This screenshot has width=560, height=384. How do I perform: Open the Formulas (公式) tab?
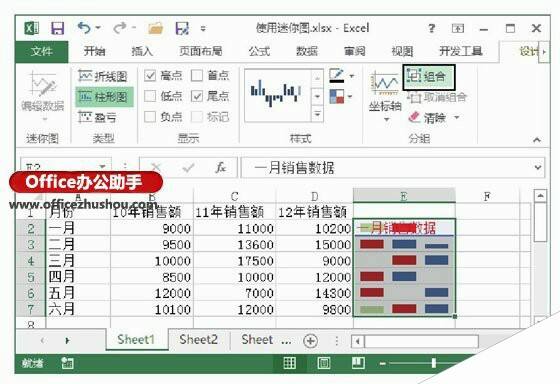coord(259,51)
